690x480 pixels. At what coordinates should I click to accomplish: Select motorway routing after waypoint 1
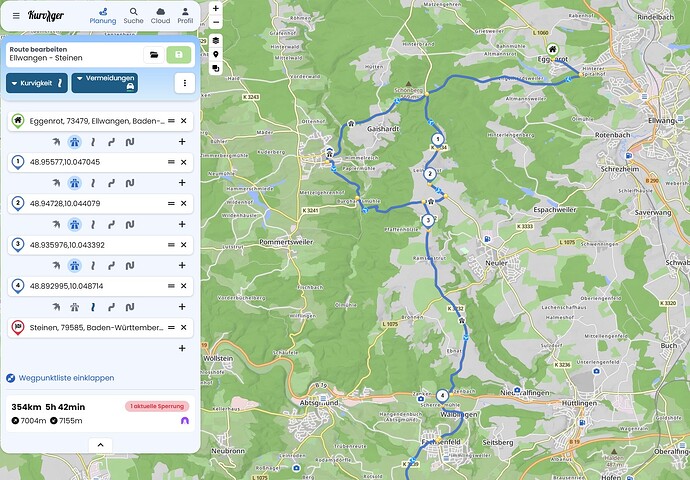(74, 183)
